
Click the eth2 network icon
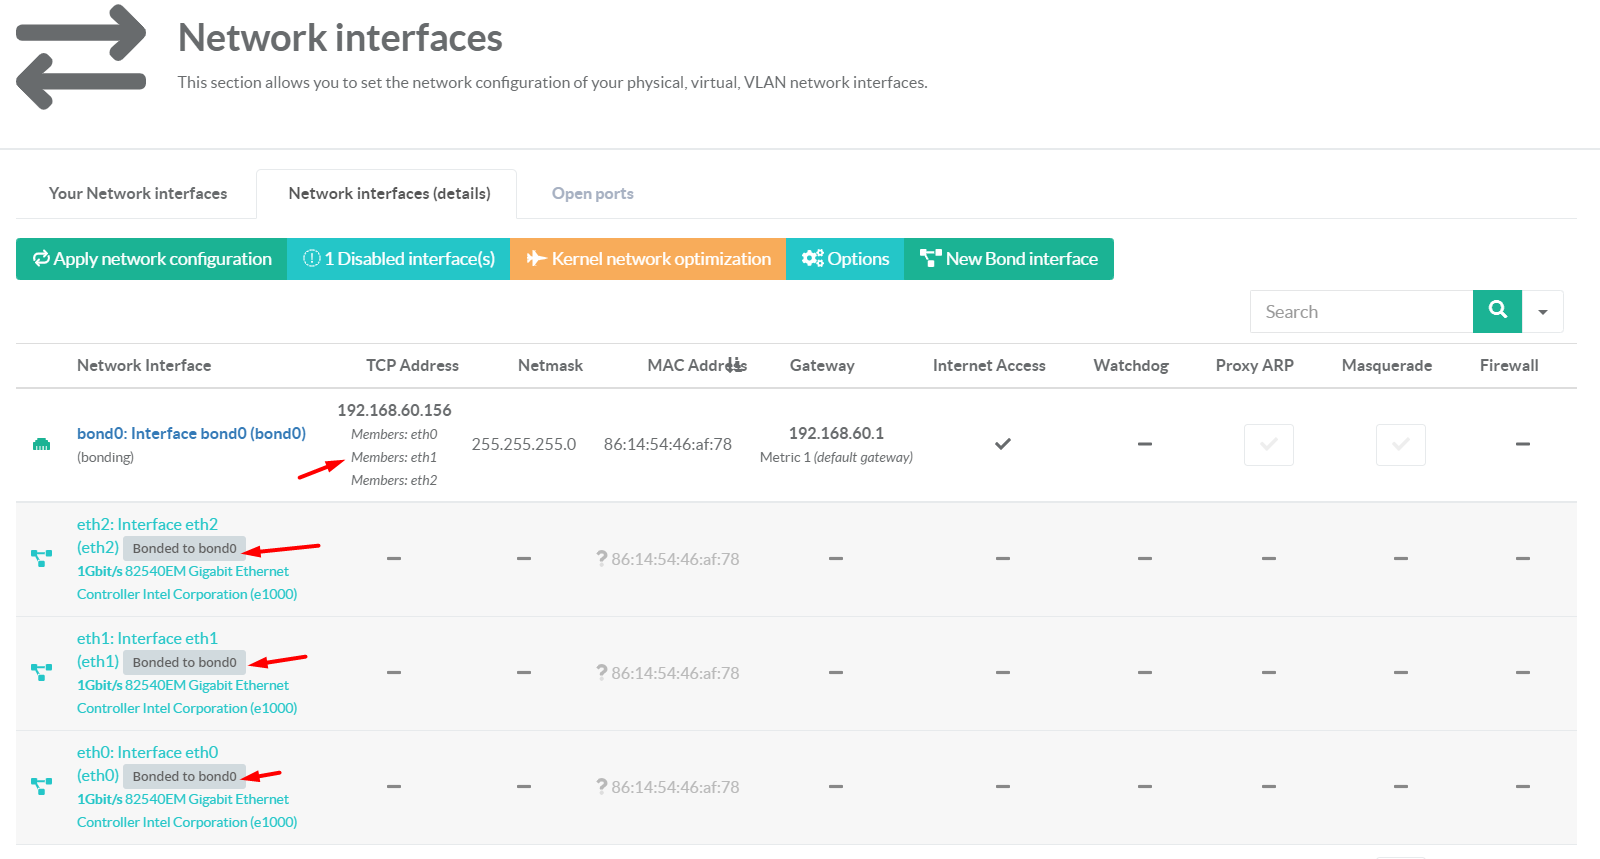pyautogui.click(x=41, y=558)
